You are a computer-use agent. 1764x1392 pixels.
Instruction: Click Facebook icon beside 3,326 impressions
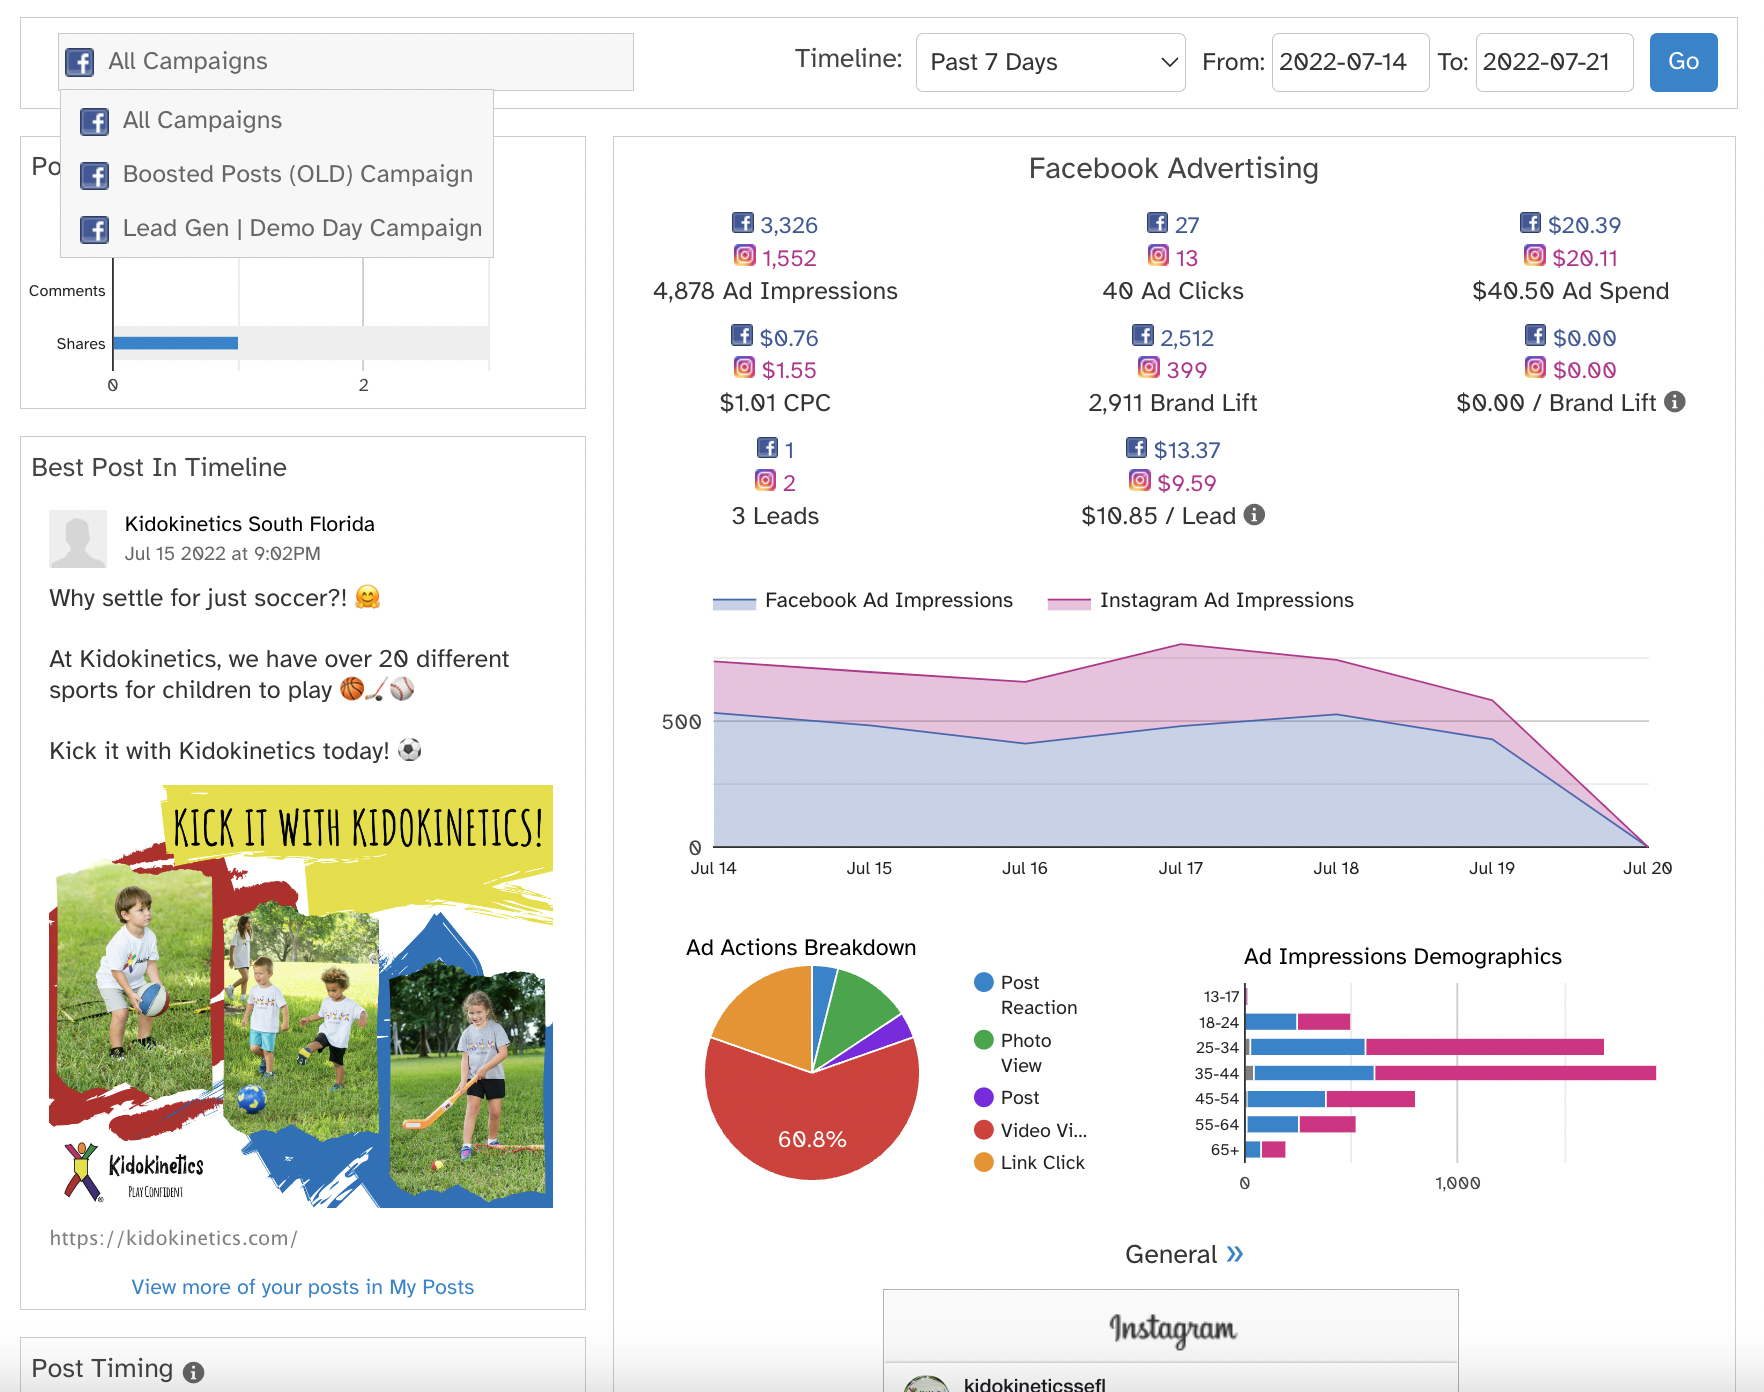pyautogui.click(x=742, y=223)
